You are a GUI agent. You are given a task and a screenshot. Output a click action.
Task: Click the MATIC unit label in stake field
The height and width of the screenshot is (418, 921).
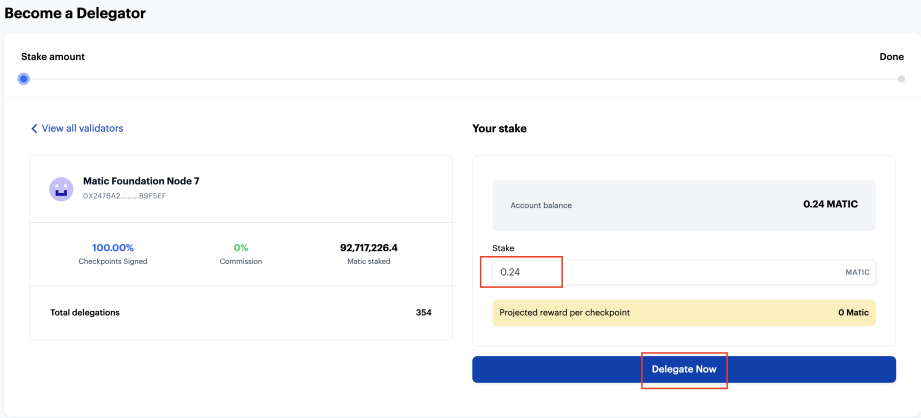point(858,273)
